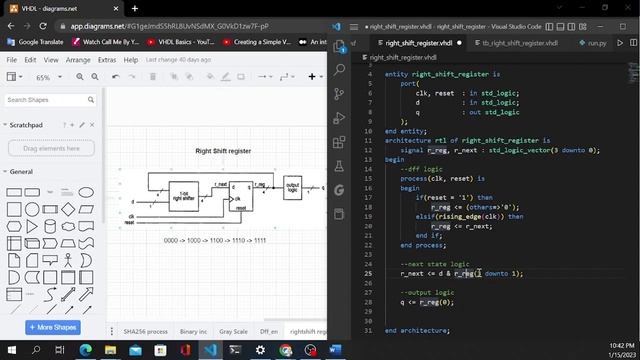Open the Extensions view in VS Code
Image resolution: width=640 pixels, height=360 pixels.
click(x=339, y=142)
